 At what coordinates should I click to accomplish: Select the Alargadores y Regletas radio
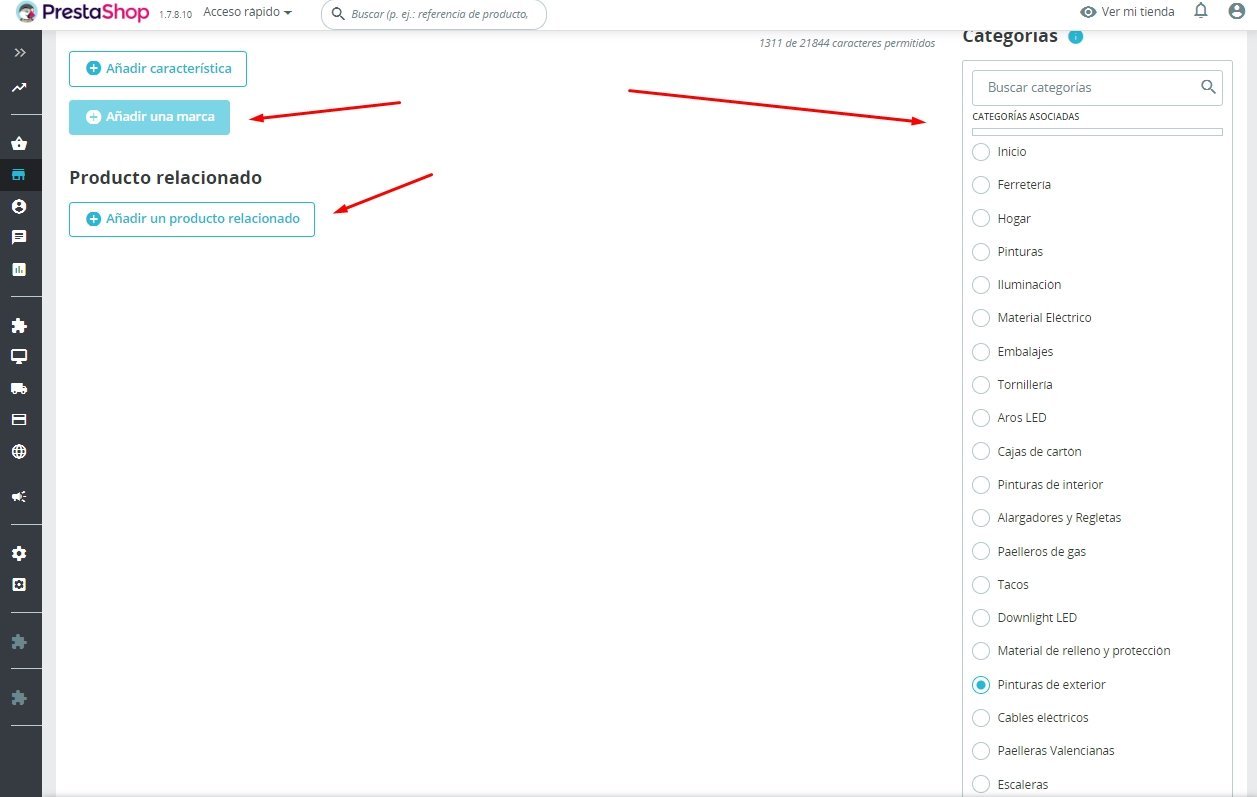981,518
